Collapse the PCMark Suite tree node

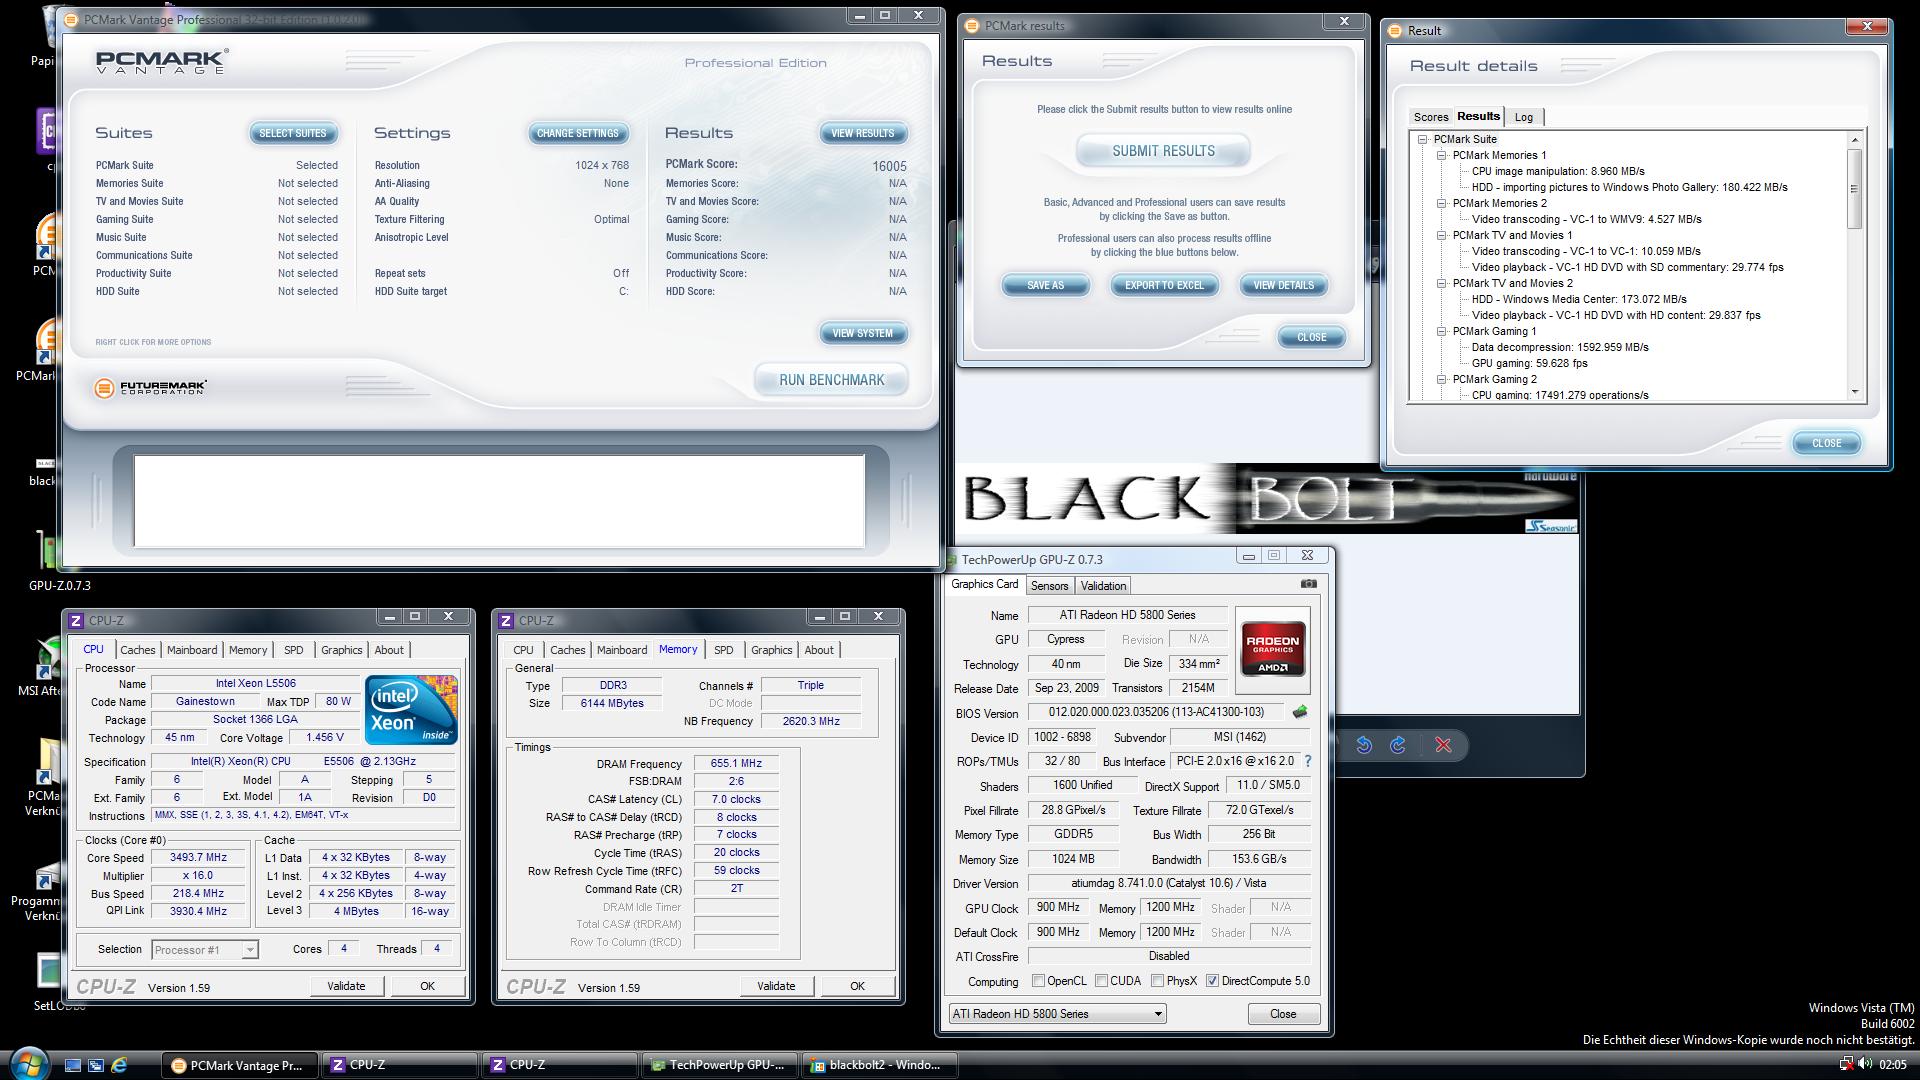tap(1422, 140)
